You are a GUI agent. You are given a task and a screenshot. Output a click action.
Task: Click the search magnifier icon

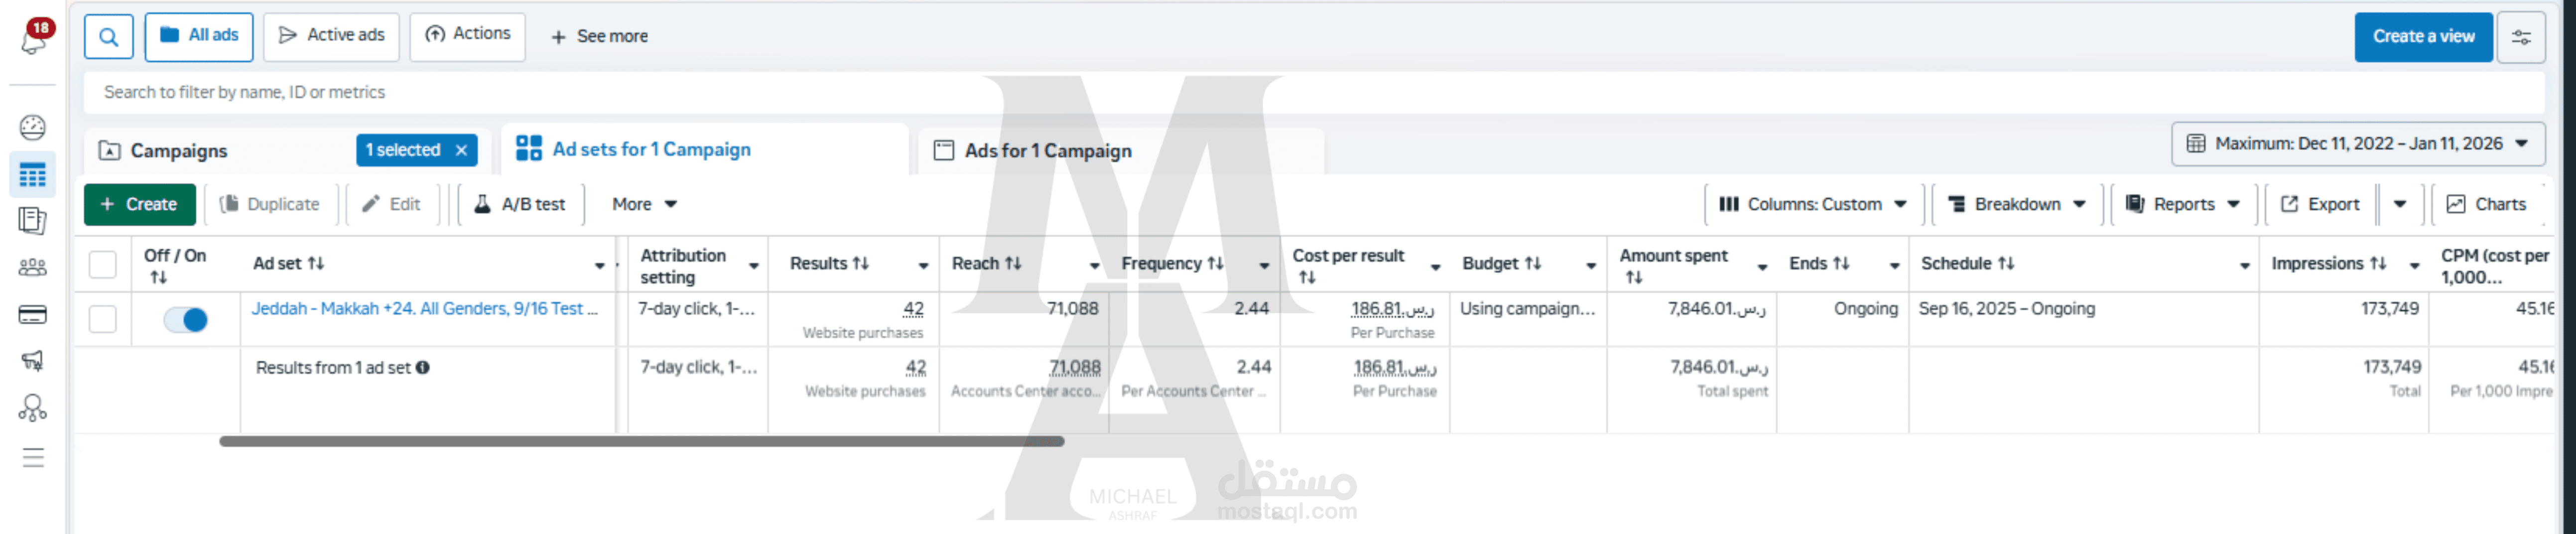(108, 38)
